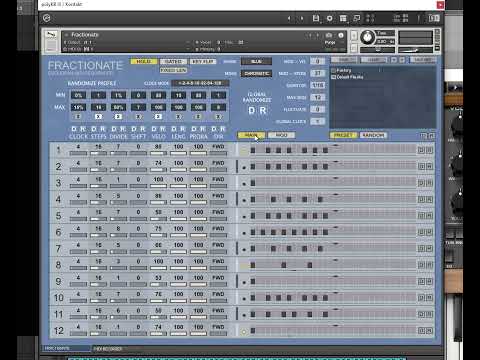Image resolution: width=480 pixels, height=360 pixels.
Task: Click the Tune knob
Action: pos(367,37)
